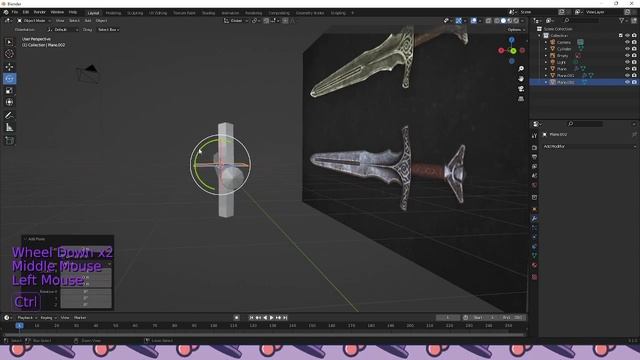
Task: Open the Modifier properties wrench tab
Action: pos(534,219)
